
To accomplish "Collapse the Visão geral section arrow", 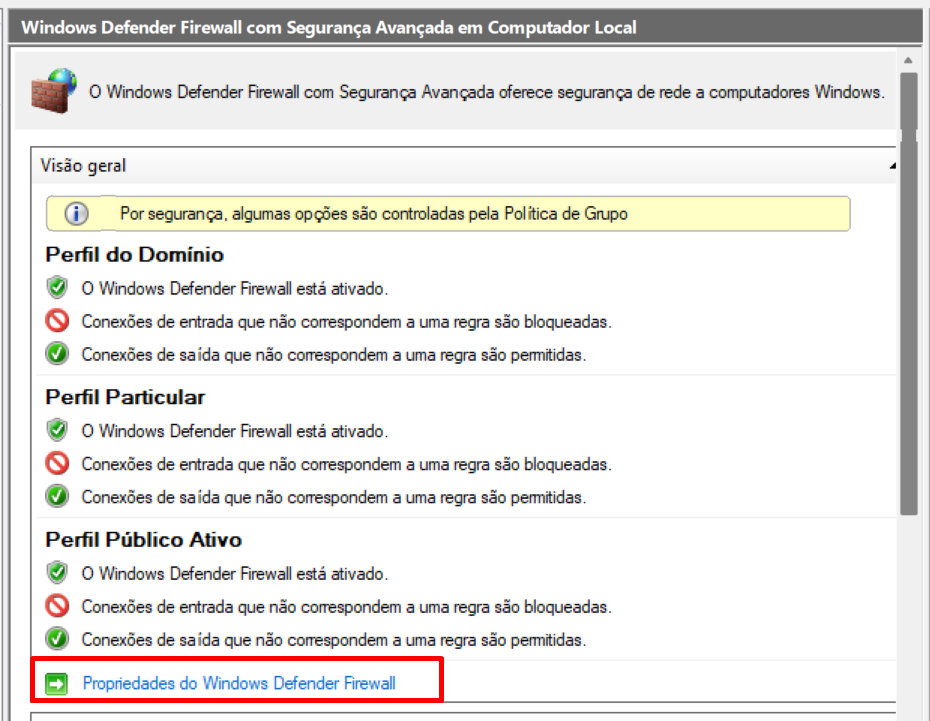I will [x=892, y=166].
